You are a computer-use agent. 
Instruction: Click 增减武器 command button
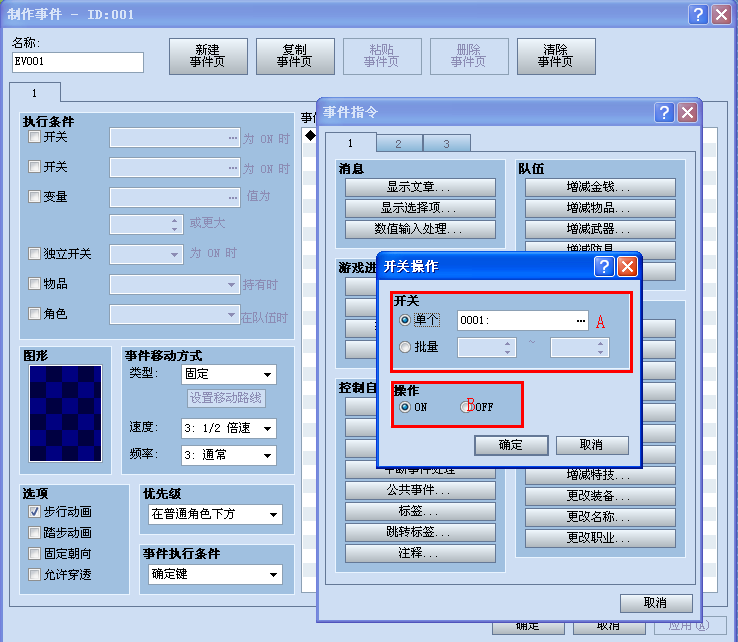(600, 229)
